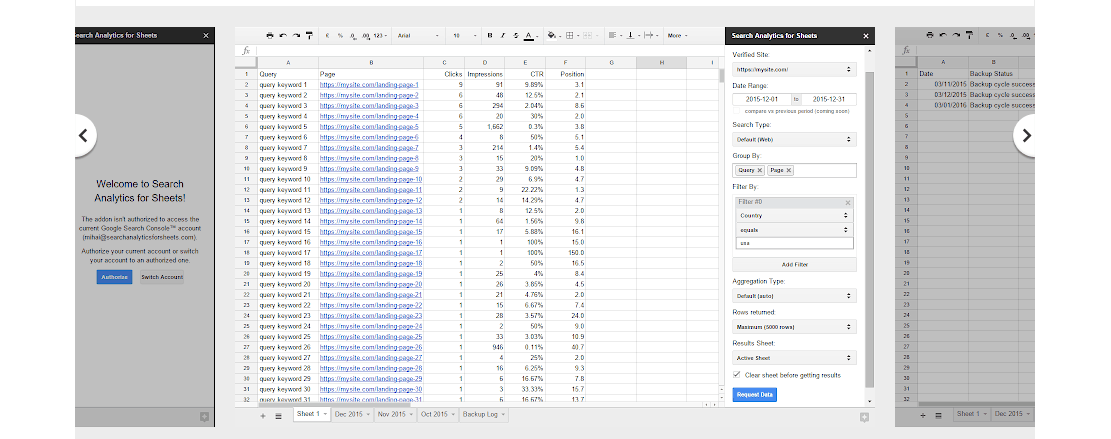Image resolution: width=1111 pixels, height=439 pixels.
Task: Click the start date field 2015-12-01
Action: tap(761, 99)
